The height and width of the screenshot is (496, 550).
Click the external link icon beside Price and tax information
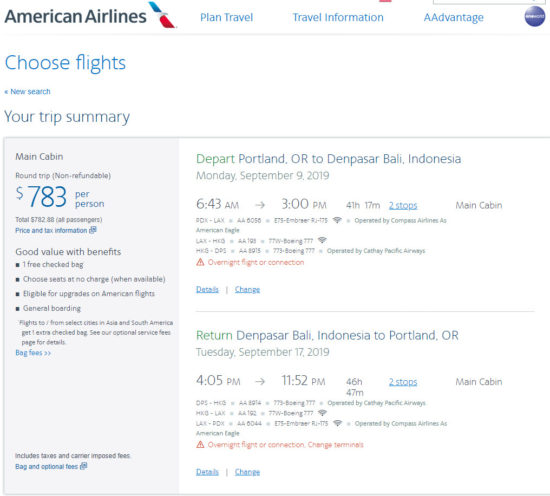click(93, 230)
